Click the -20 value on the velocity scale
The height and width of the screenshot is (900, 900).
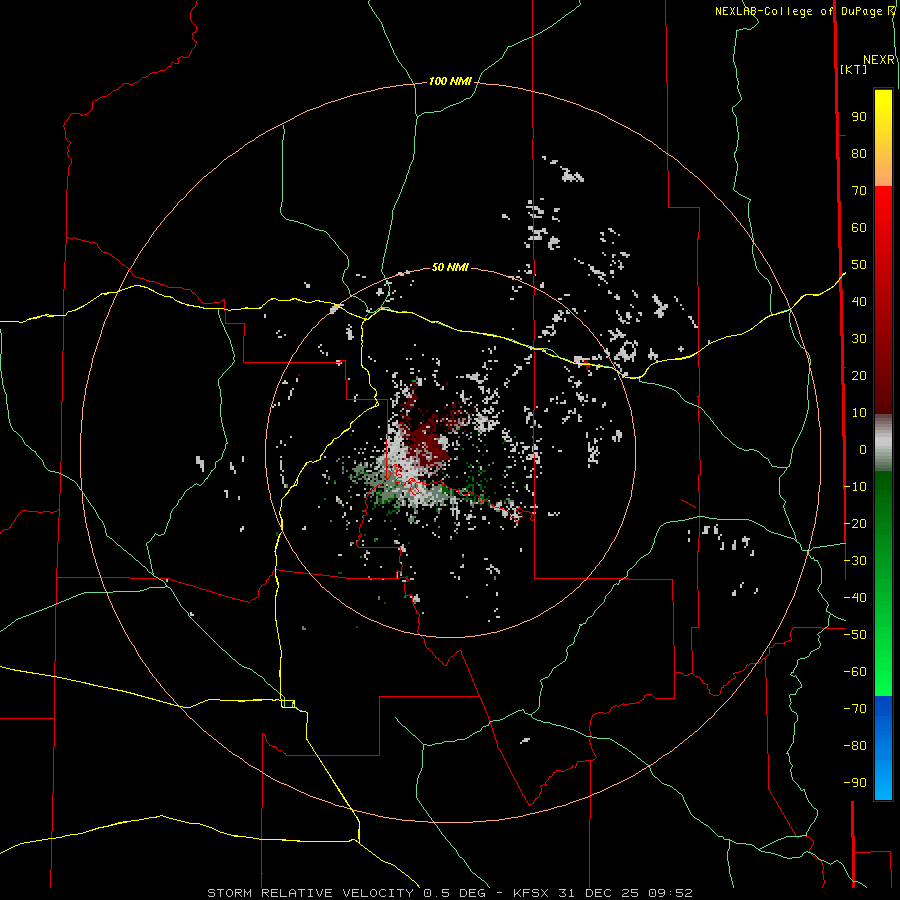coord(855,523)
